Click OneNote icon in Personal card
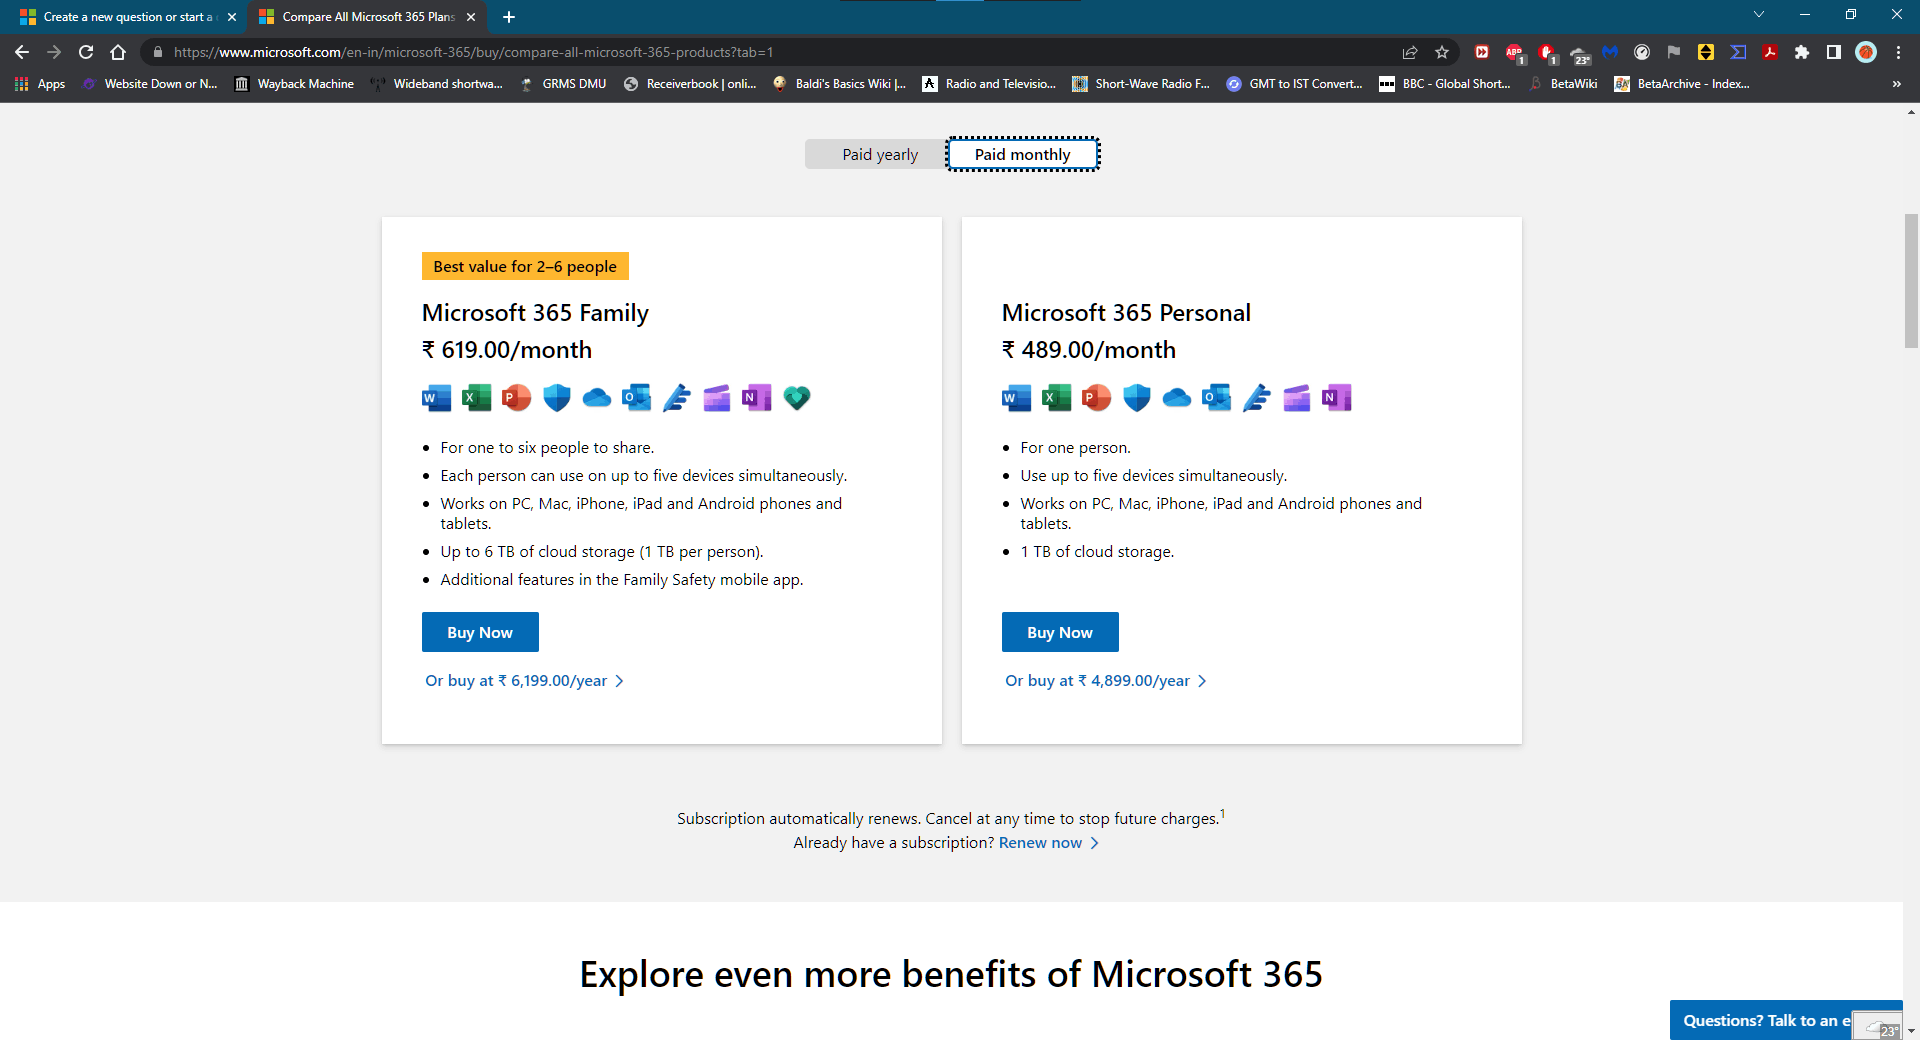Screen dimensions: 1920x1040 (1336, 398)
